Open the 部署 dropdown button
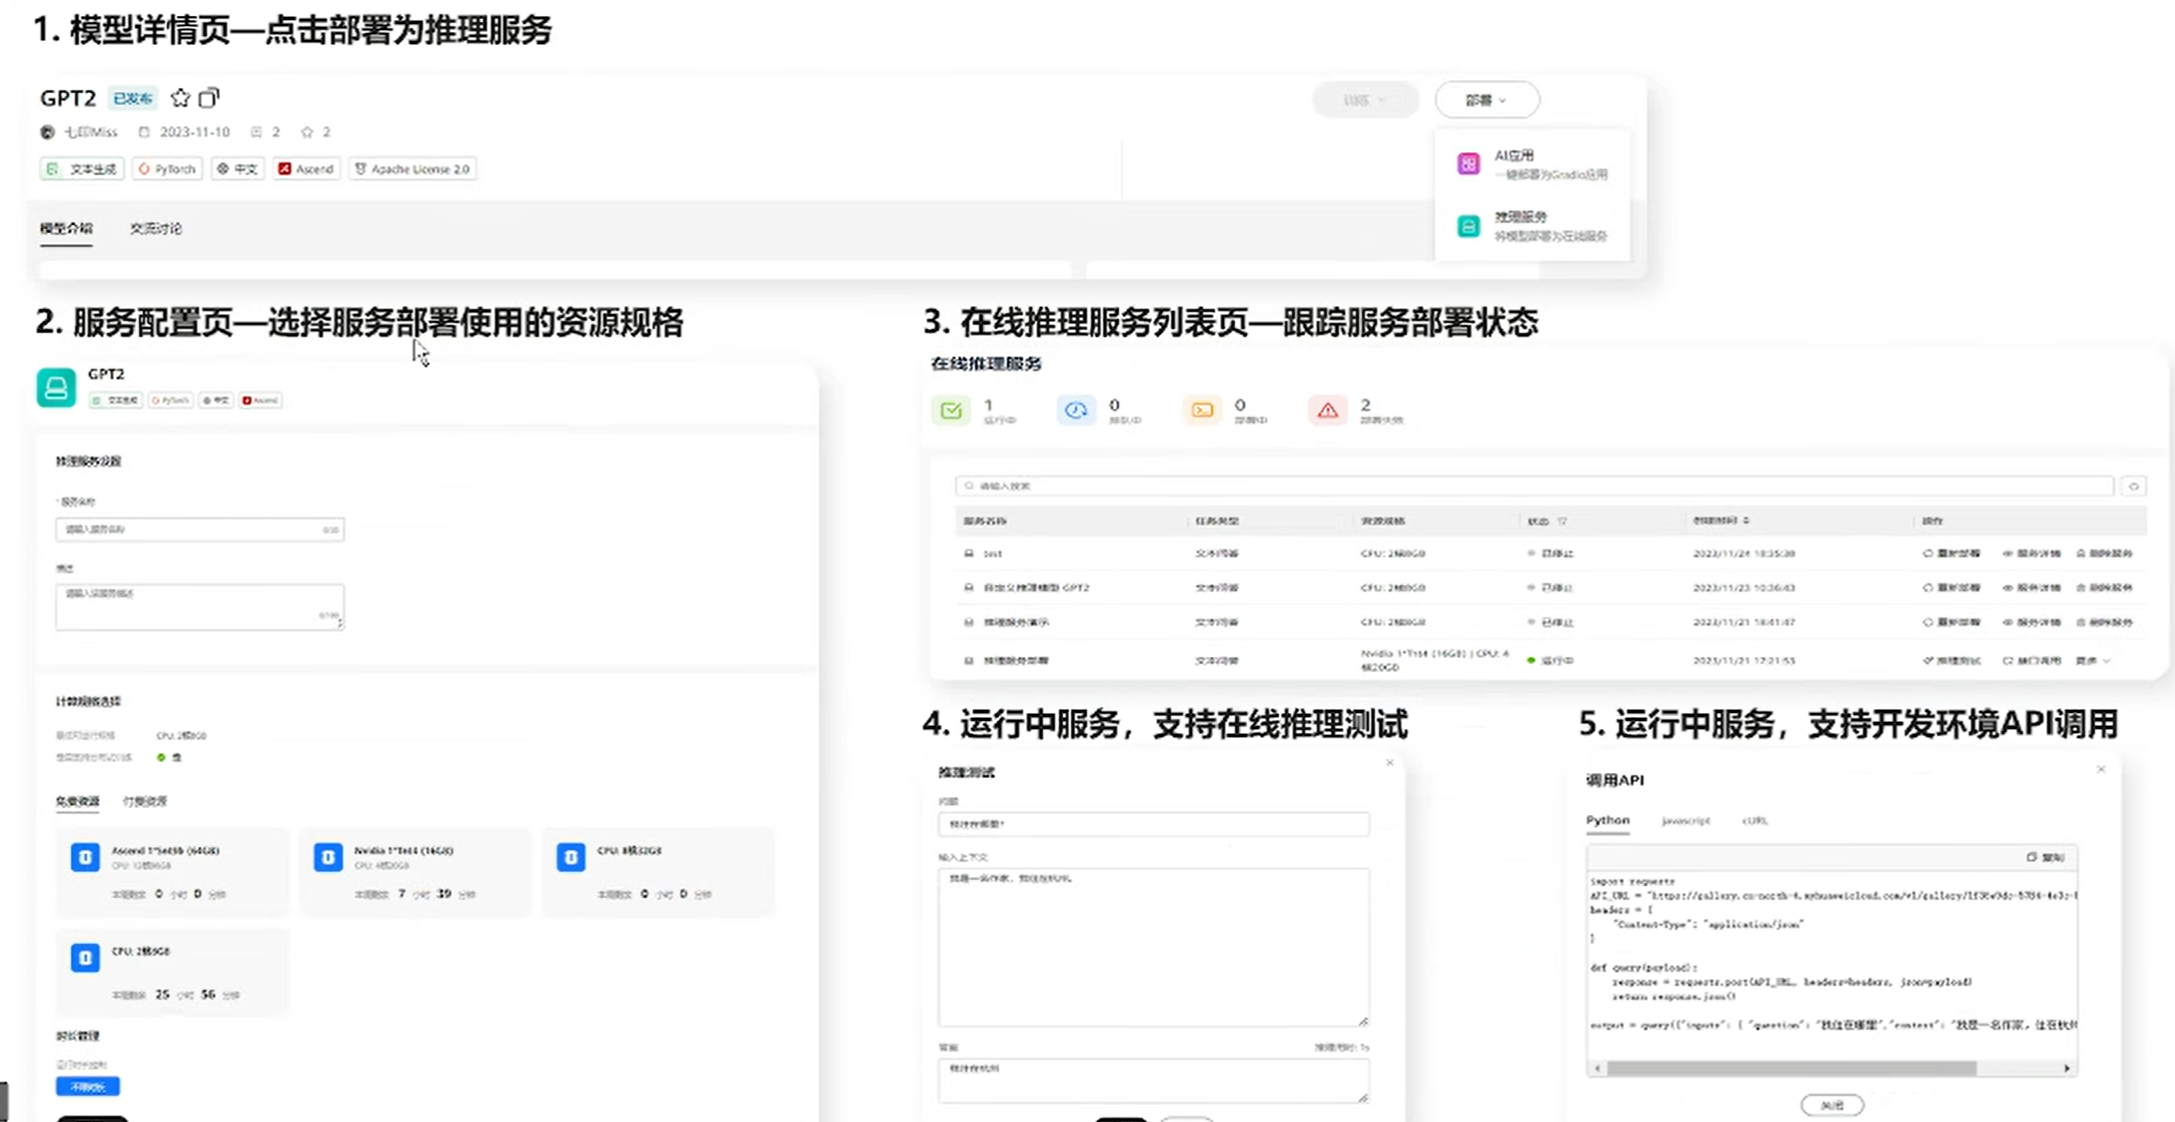The height and width of the screenshot is (1122, 2175). [1486, 100]
